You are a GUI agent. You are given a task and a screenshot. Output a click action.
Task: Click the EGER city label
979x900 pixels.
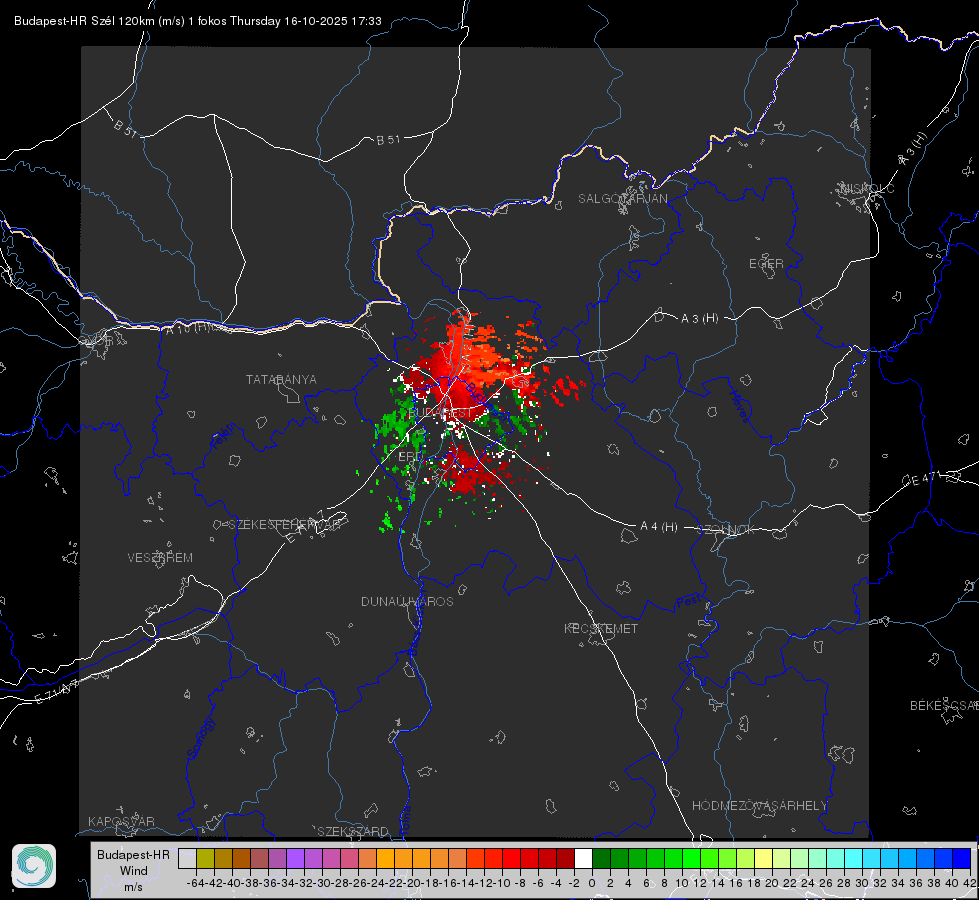766,264
